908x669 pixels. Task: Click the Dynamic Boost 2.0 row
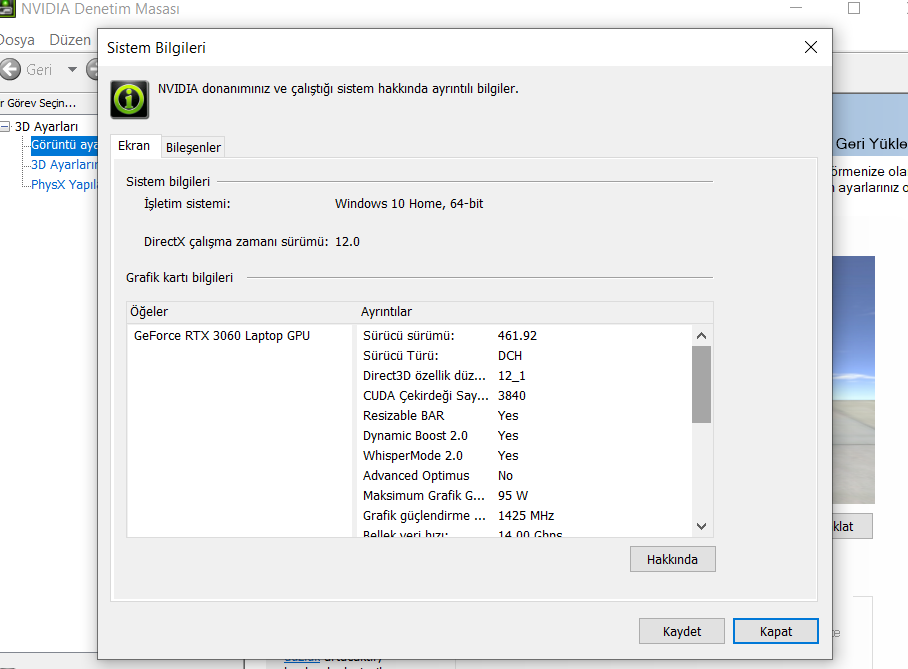point(526,436)
